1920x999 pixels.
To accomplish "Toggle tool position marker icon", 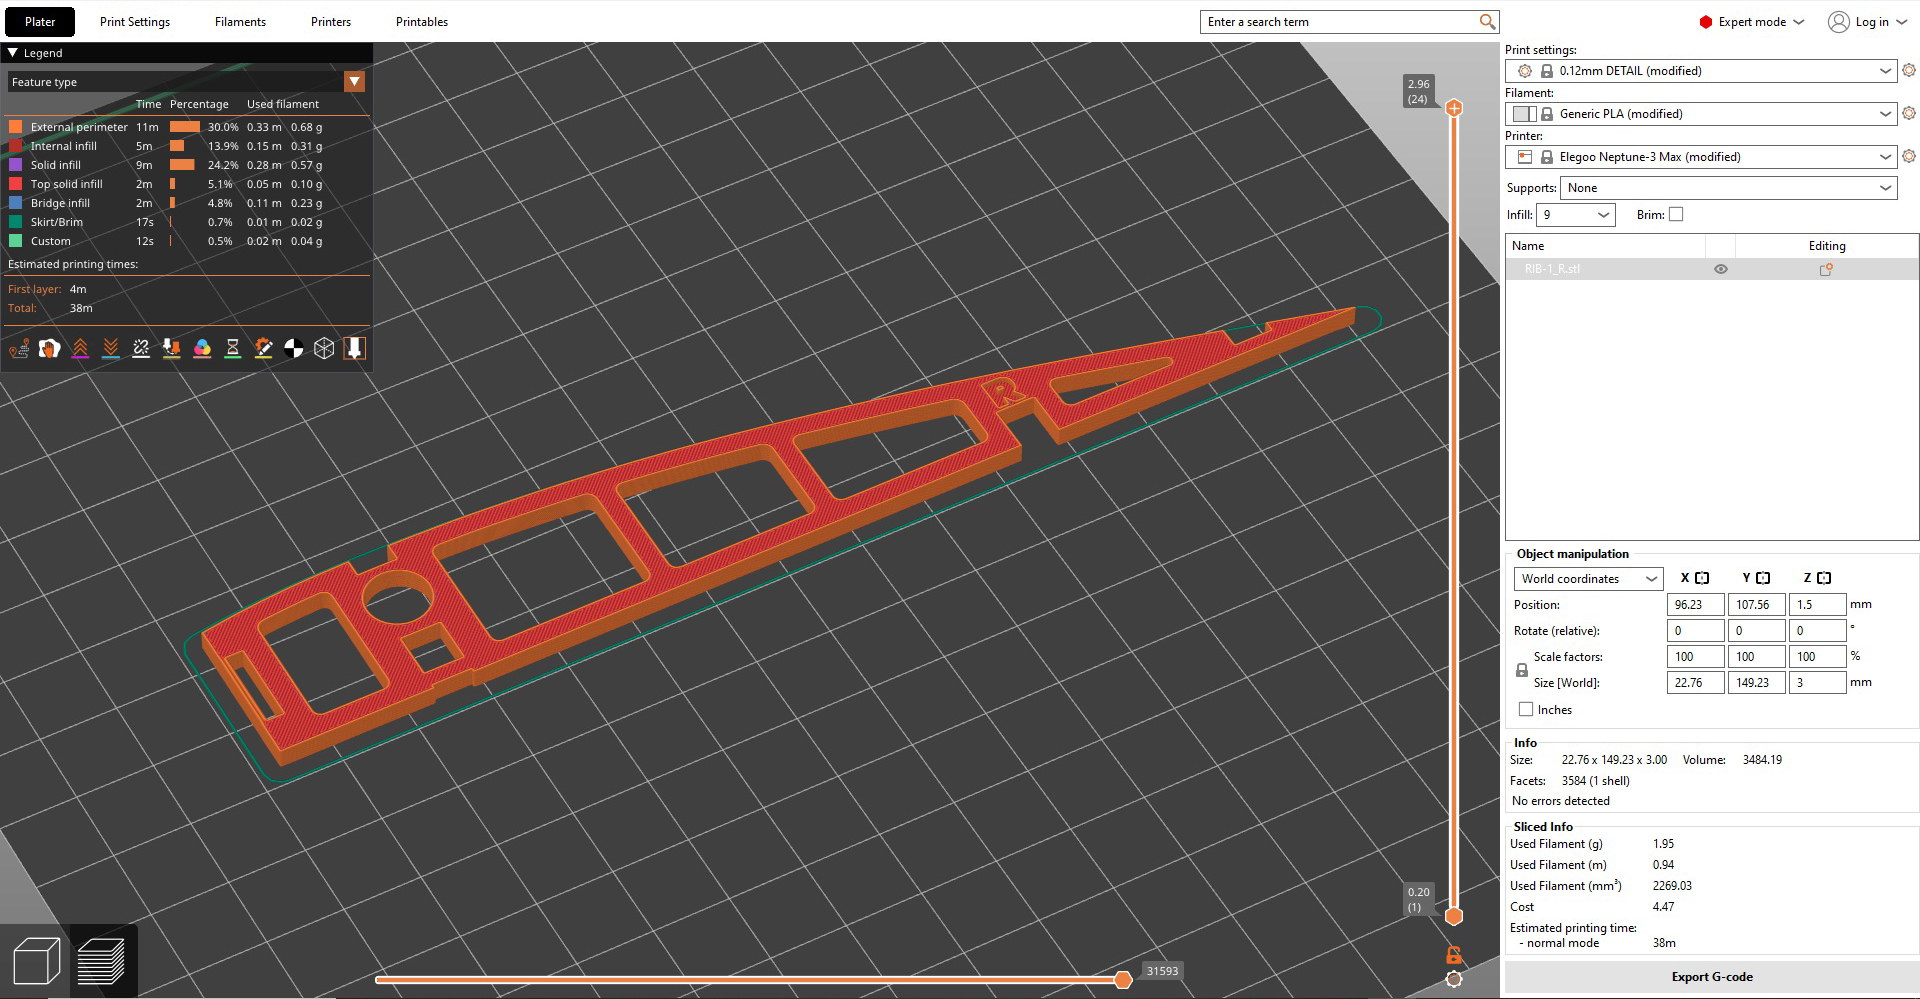I will click(354, 348).
